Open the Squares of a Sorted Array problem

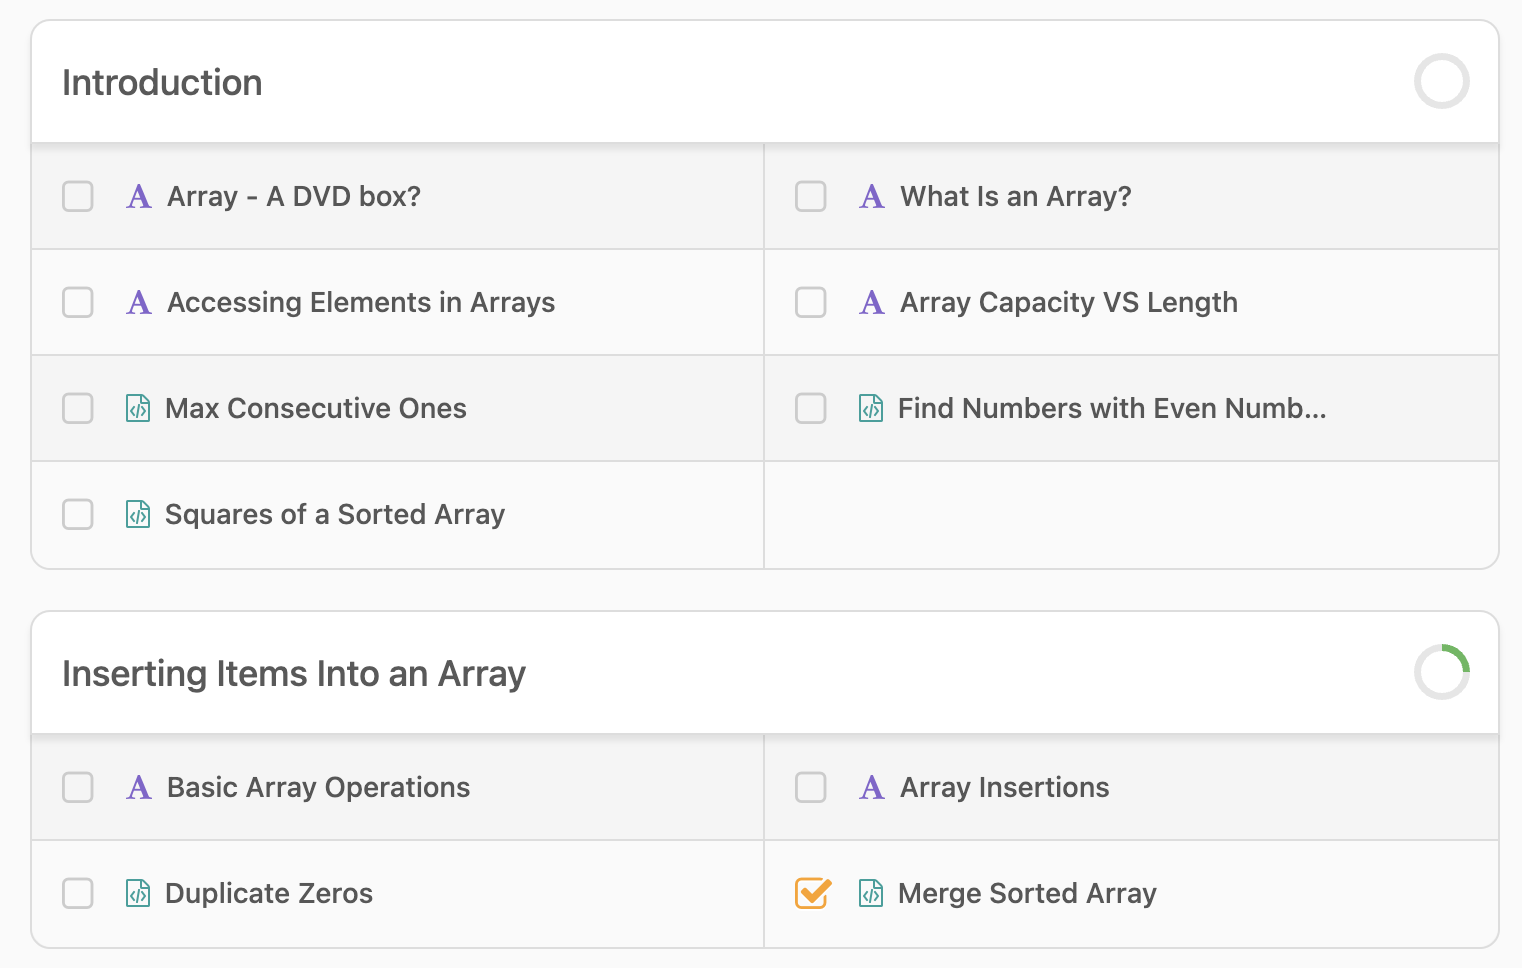click(334, 514)
